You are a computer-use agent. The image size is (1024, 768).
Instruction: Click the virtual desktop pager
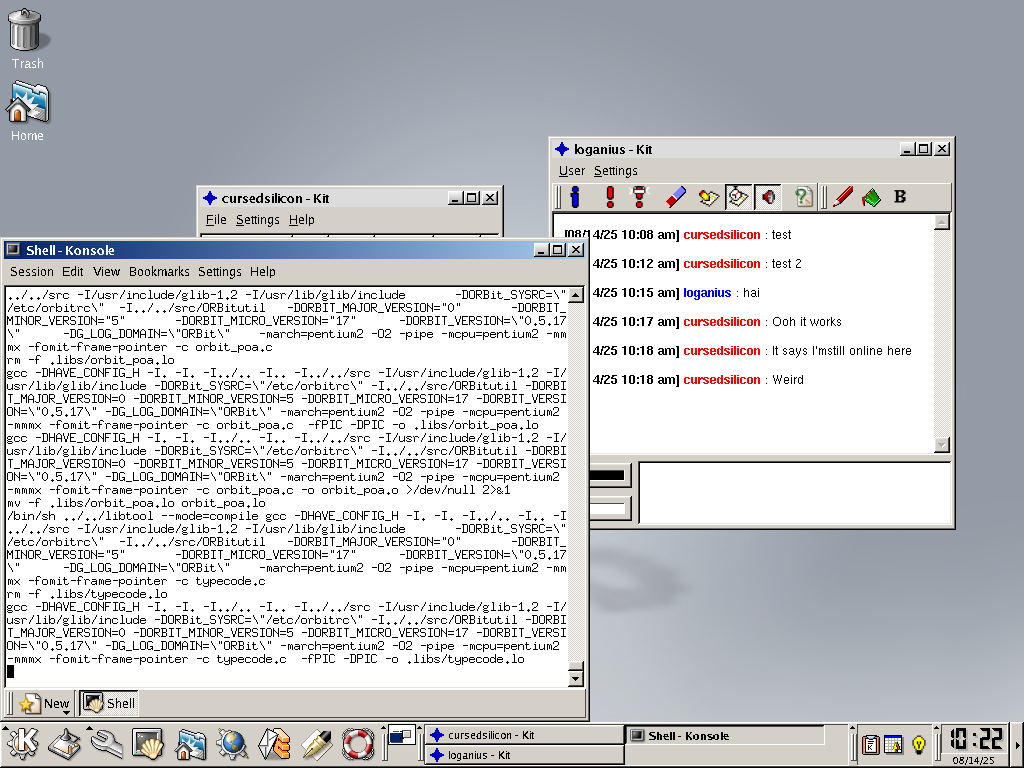pyautogui.click(x=402, y=736)
